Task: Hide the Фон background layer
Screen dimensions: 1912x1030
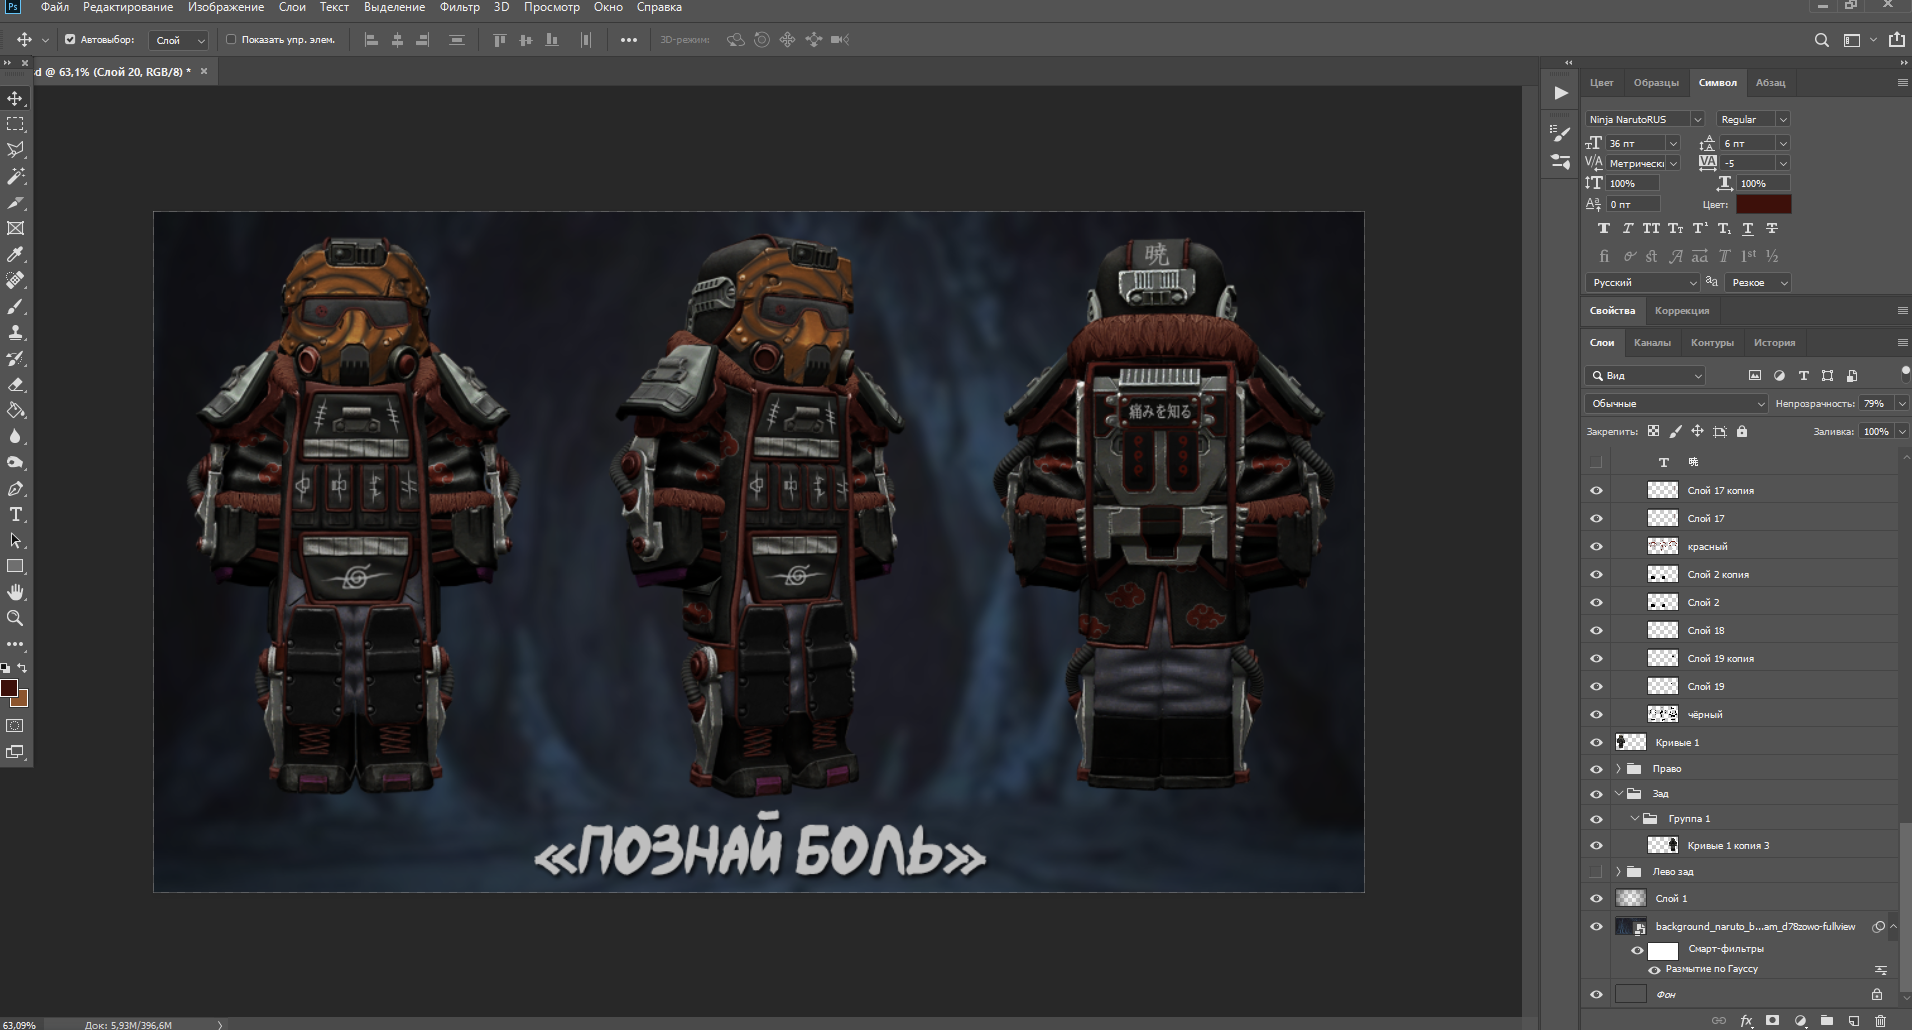Action: tap(1596, 994)
